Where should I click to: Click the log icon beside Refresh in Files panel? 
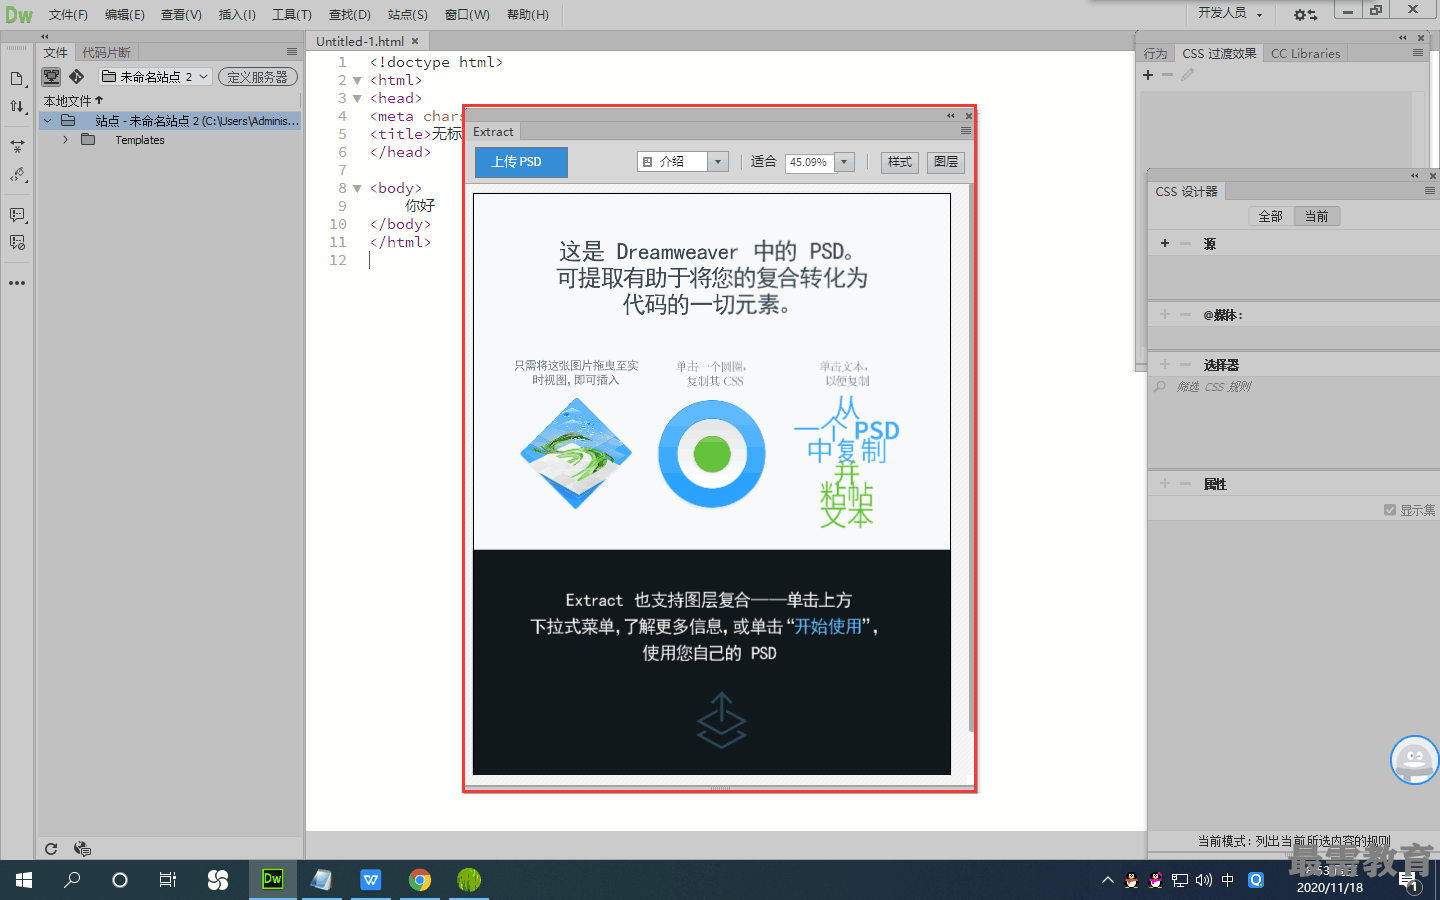[x=82, y=849]
